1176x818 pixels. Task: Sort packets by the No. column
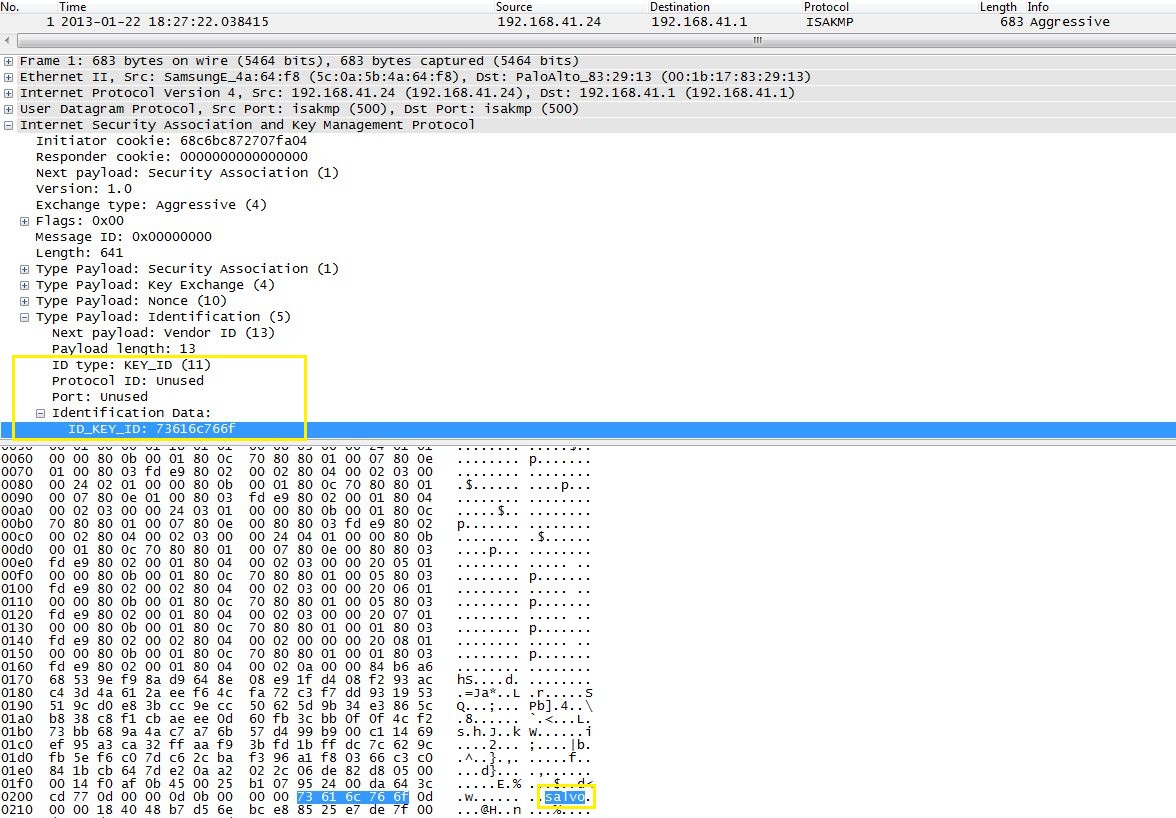point(10,7)
